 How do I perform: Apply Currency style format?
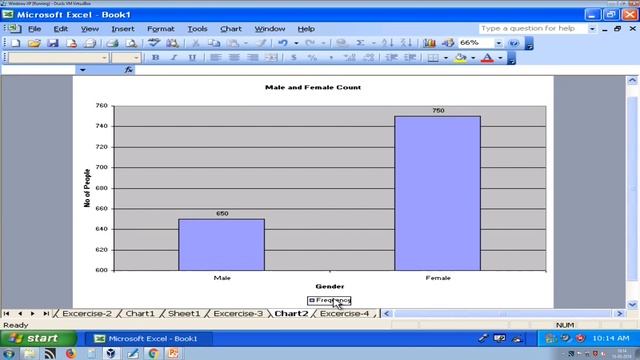(293, 58)
